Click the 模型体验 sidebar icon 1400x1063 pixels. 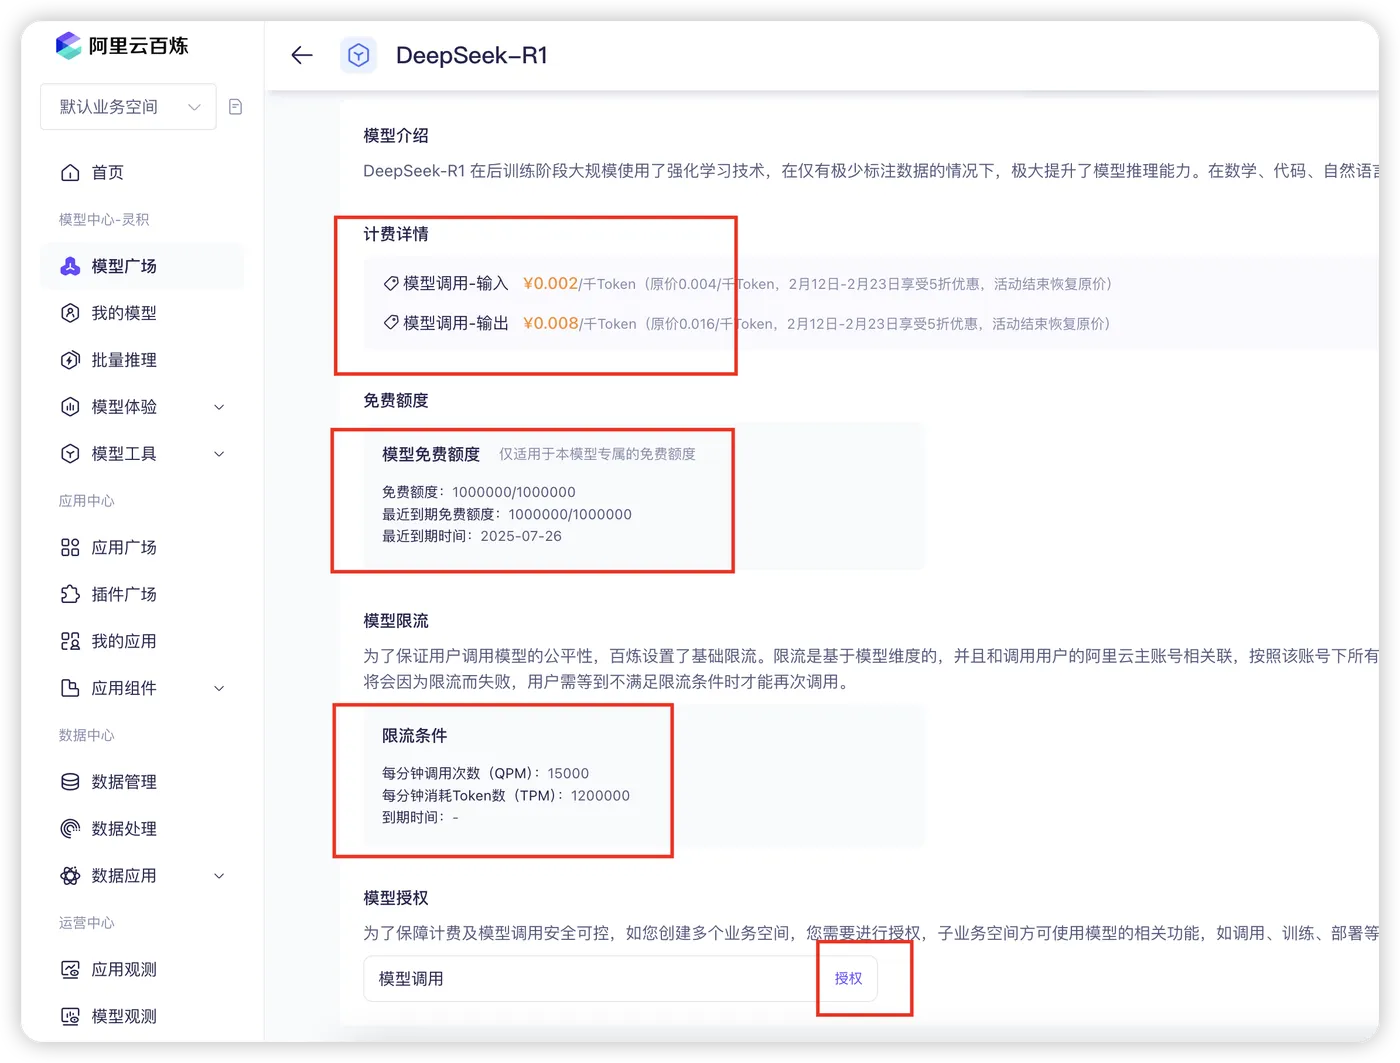coord(70,407)
